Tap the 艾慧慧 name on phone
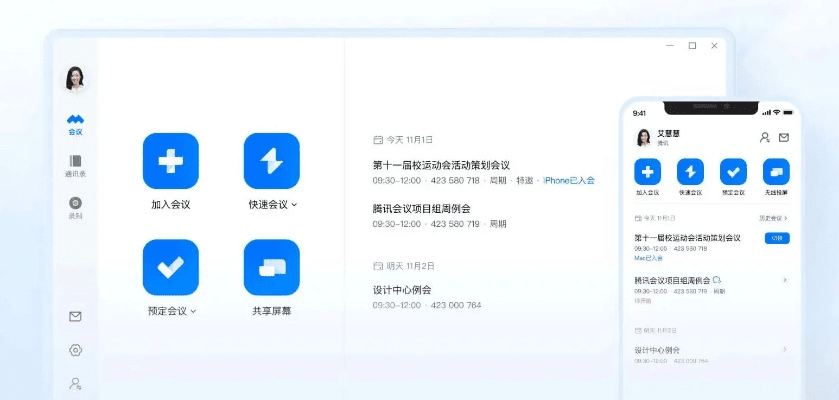The width and height of the screenshot is (839, 400). (668, 134)
